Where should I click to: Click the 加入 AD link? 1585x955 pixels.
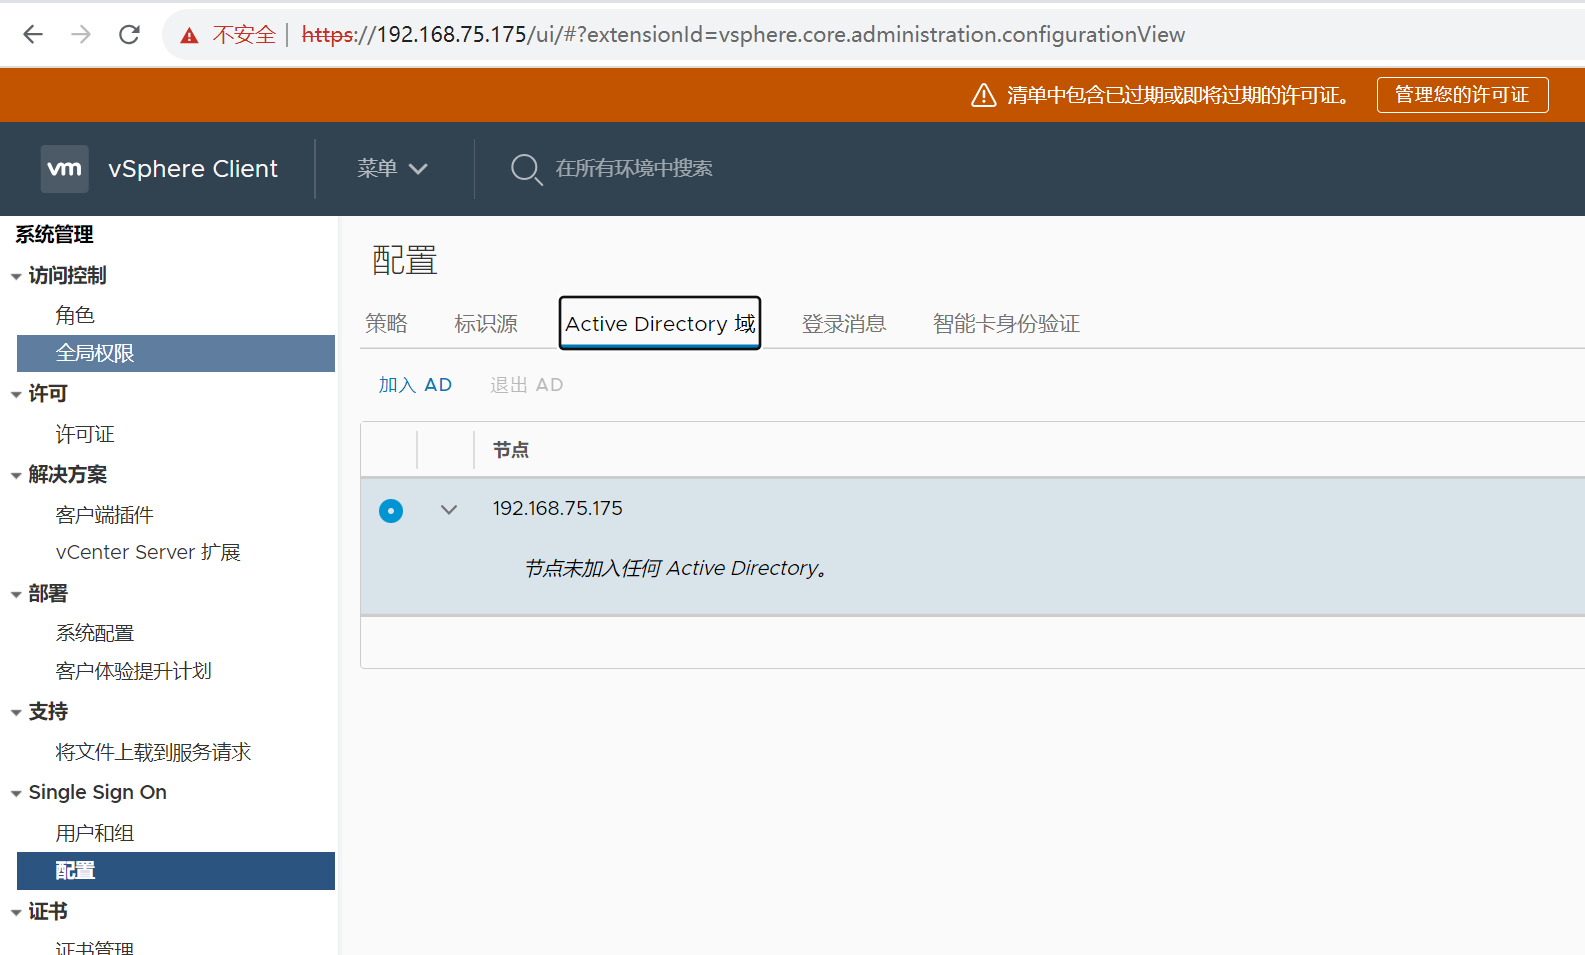point(415,385)
